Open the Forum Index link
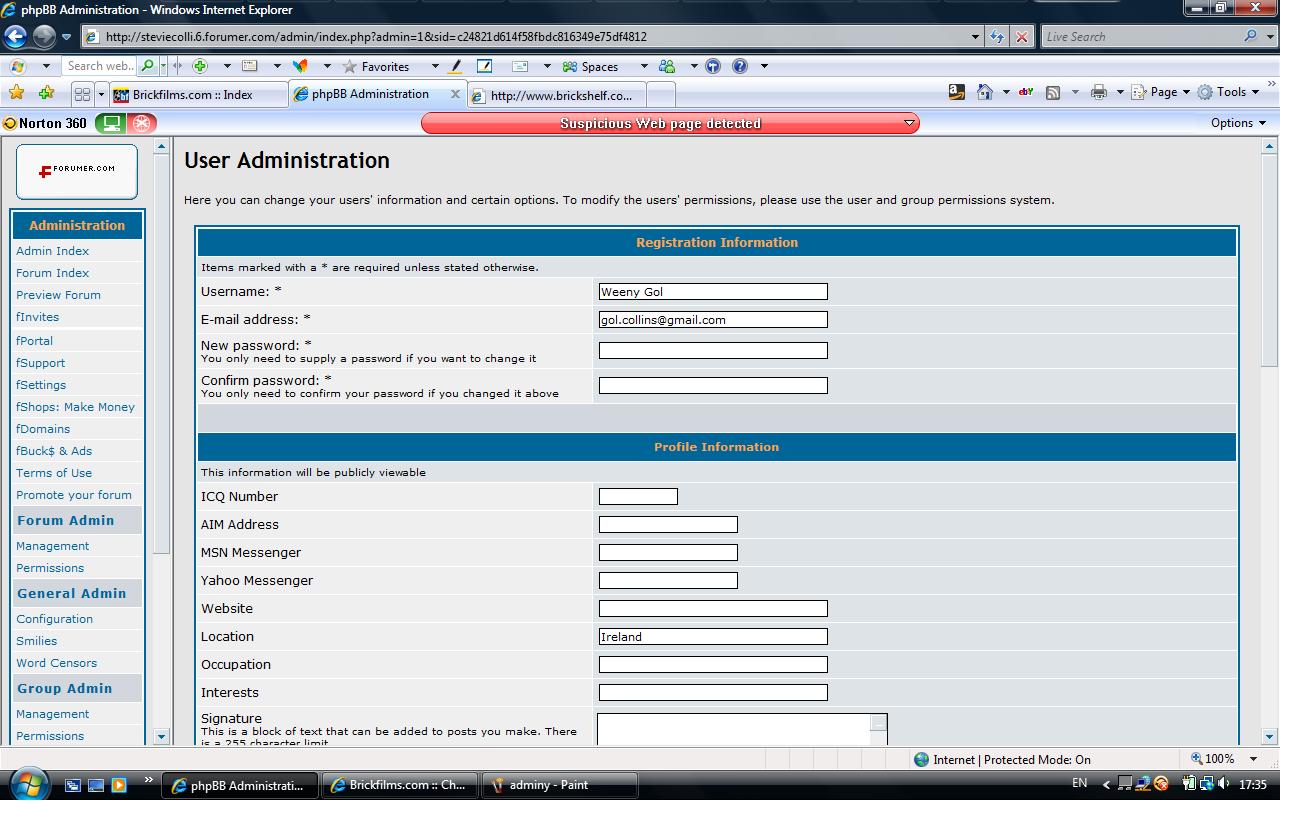Screen dimensions: 1292x834 (52, 273)
